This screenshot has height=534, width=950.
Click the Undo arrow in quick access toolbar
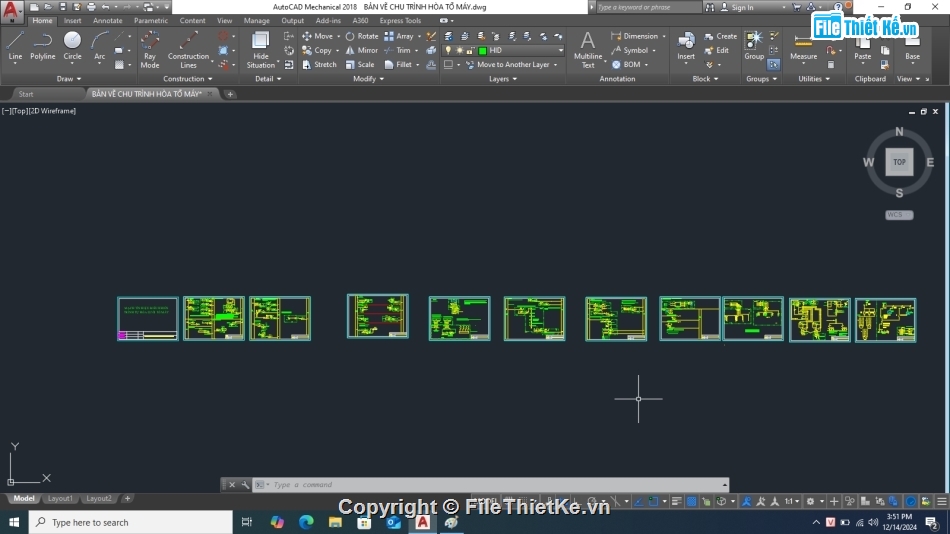(x=105, y=7)
